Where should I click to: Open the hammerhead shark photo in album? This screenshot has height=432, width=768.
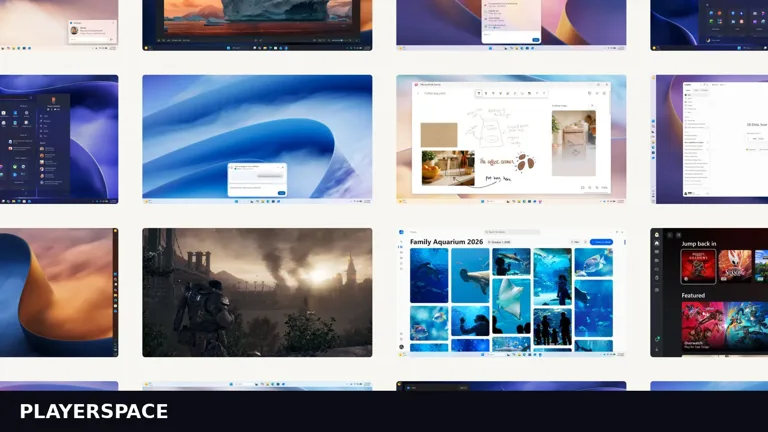tap(470, 275)
